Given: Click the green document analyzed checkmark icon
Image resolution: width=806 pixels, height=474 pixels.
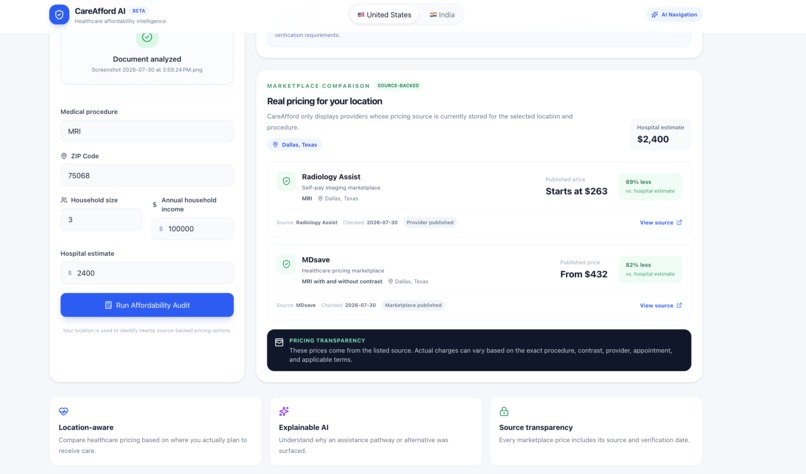Looking at the screenshot, I should (x=147, y=37).
